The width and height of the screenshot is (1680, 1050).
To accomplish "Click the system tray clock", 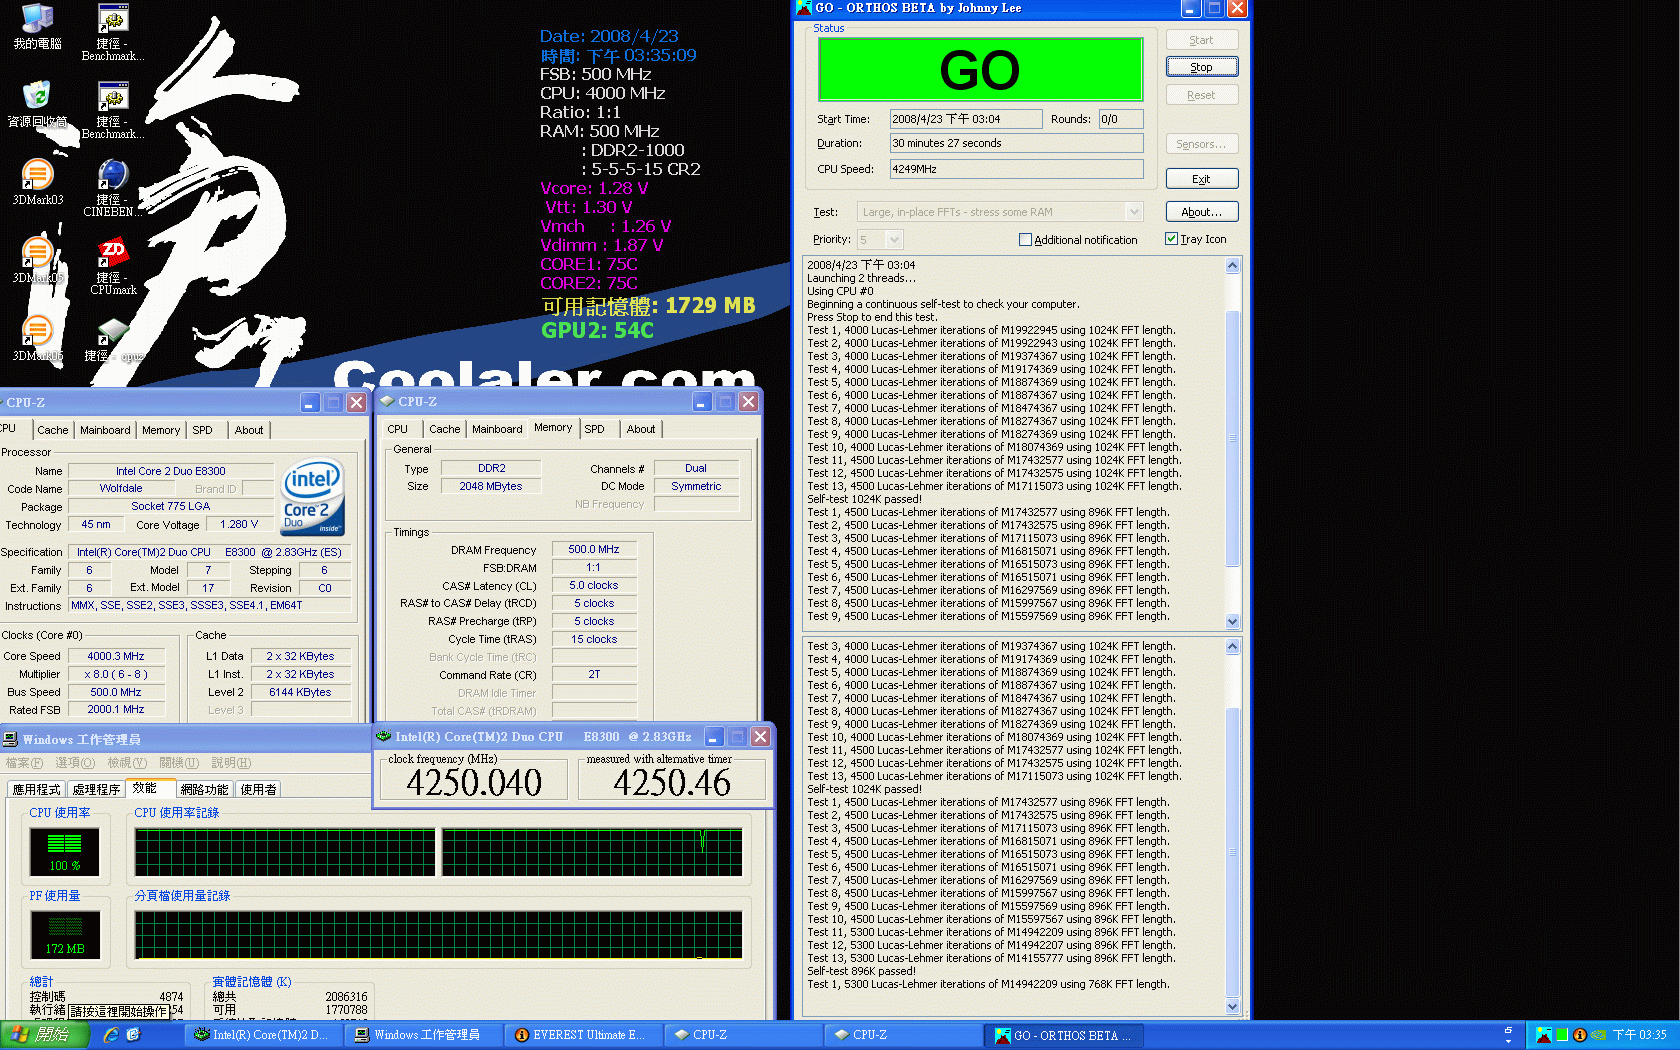I will tap(1639, 1035).
